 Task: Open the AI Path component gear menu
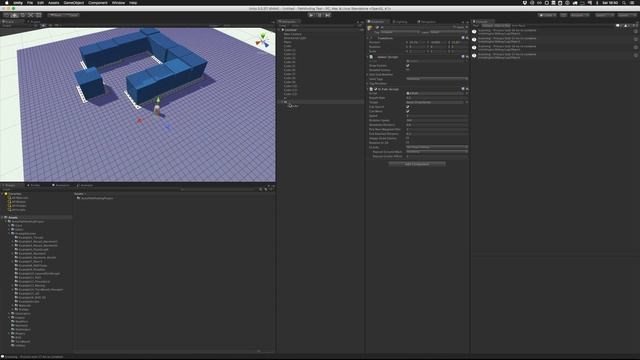[467, 89]
